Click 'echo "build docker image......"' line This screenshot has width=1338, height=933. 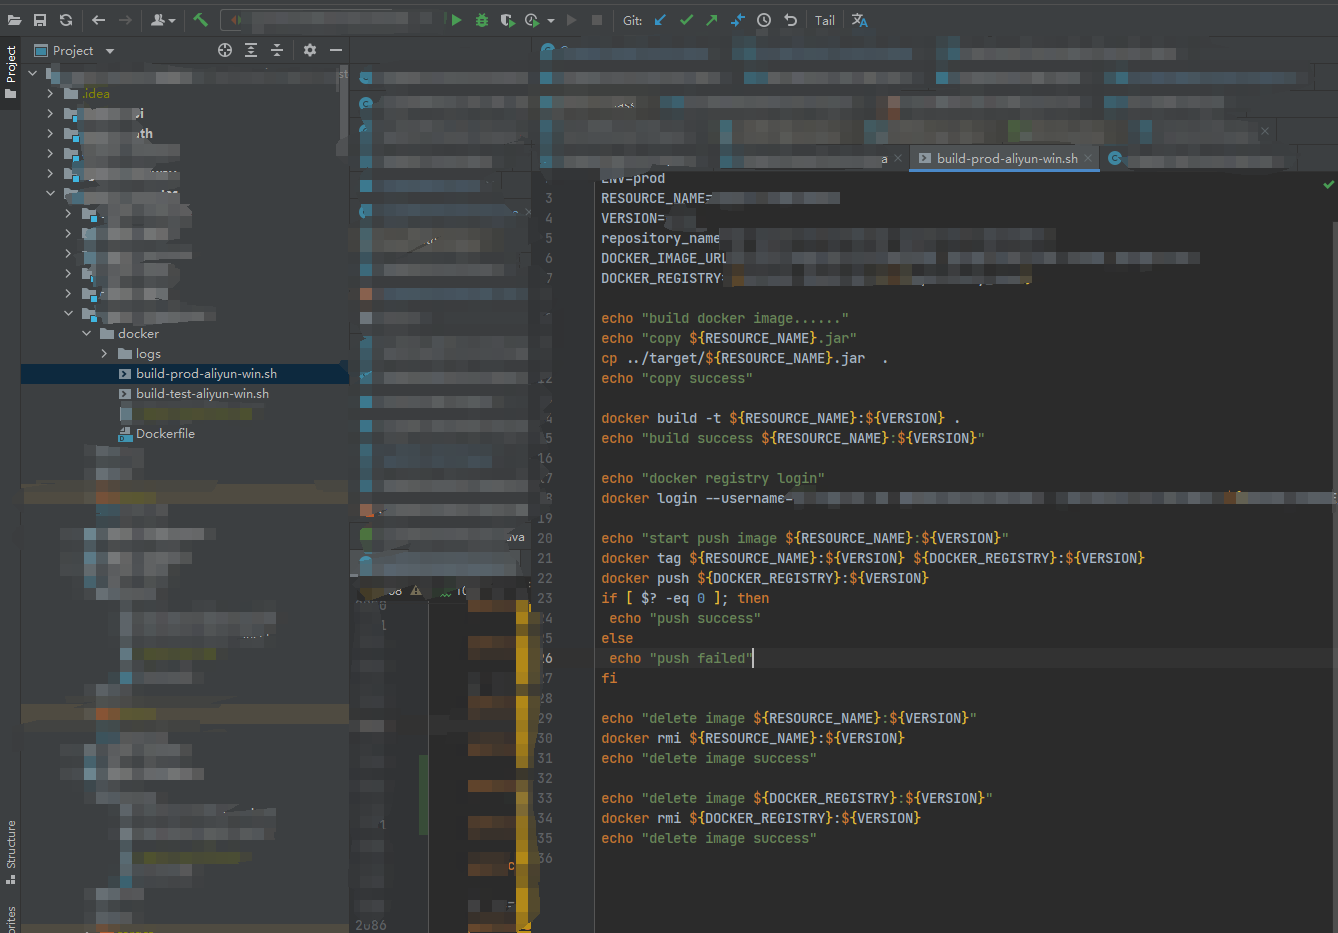tap(724, 318)
